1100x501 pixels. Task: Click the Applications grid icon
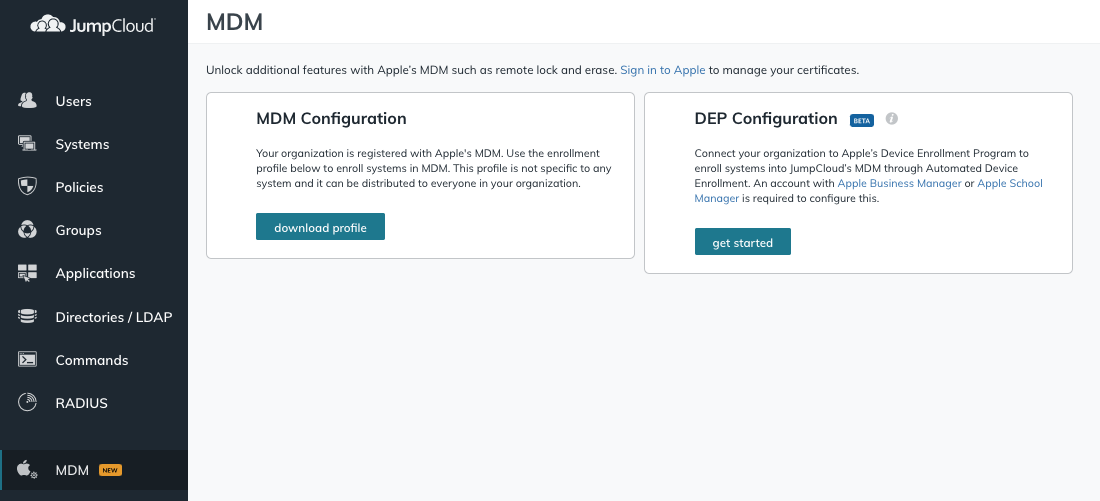27,274
